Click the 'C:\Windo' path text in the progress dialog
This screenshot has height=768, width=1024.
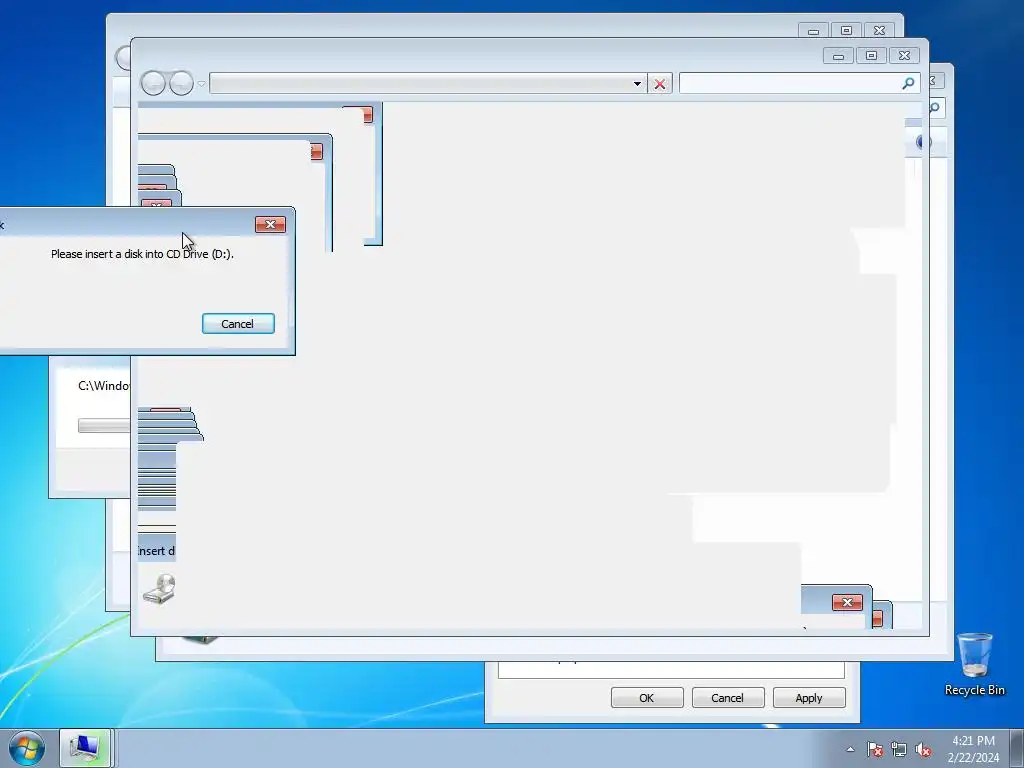click(103, 385)
